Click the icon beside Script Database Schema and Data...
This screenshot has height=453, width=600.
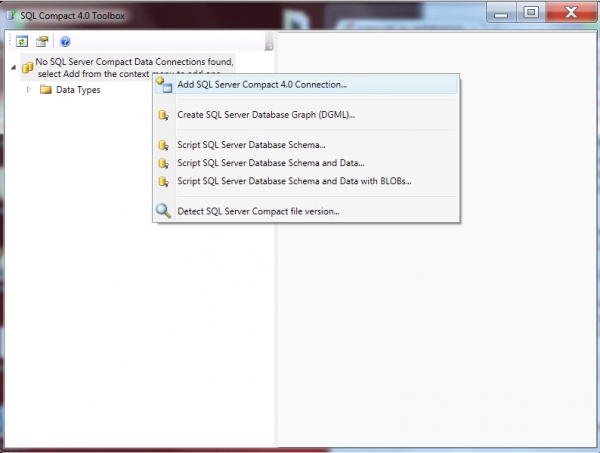pos(163,163)
